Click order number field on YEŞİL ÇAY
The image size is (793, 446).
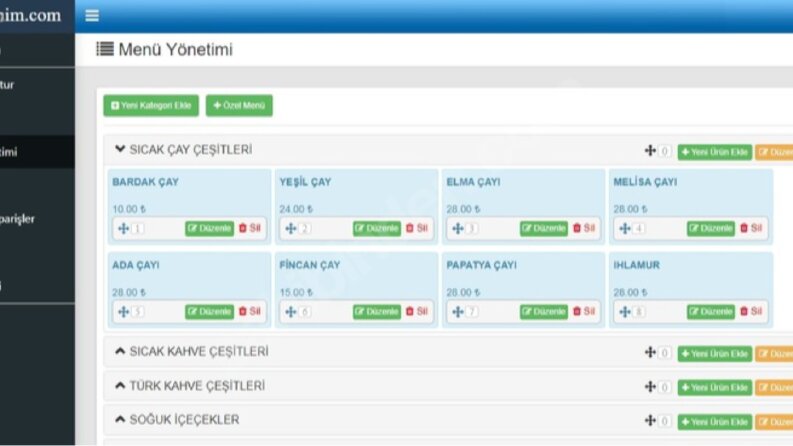coord(305,229)
